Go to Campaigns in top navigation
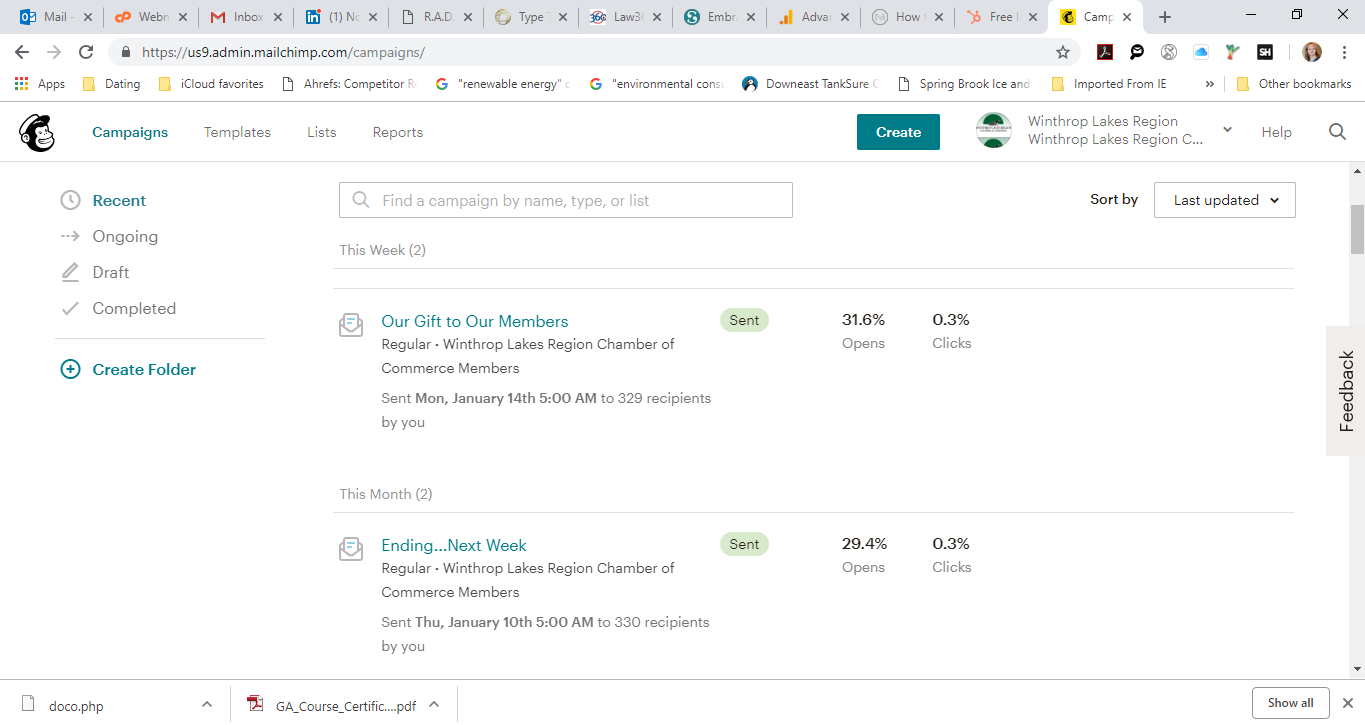Image resolution: width=1365 pixels, height=725 pixels. tap(130, 132)
